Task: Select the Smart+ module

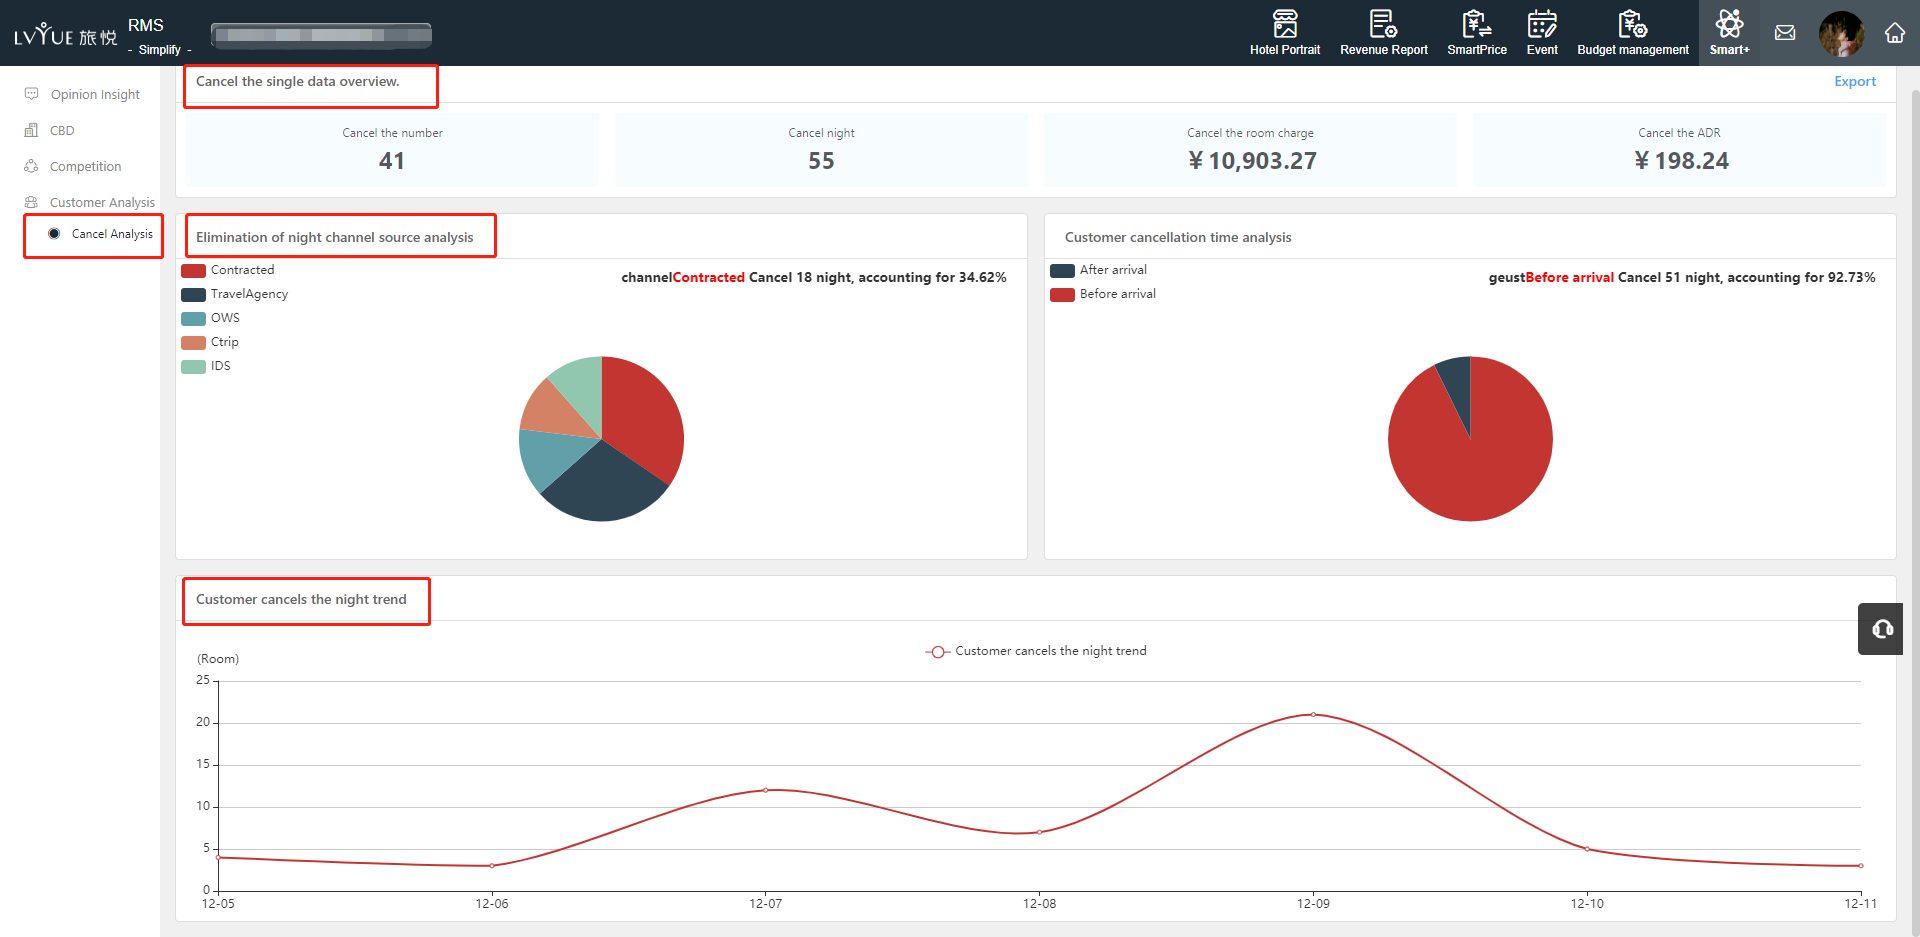Action: tap(1729, 33)
